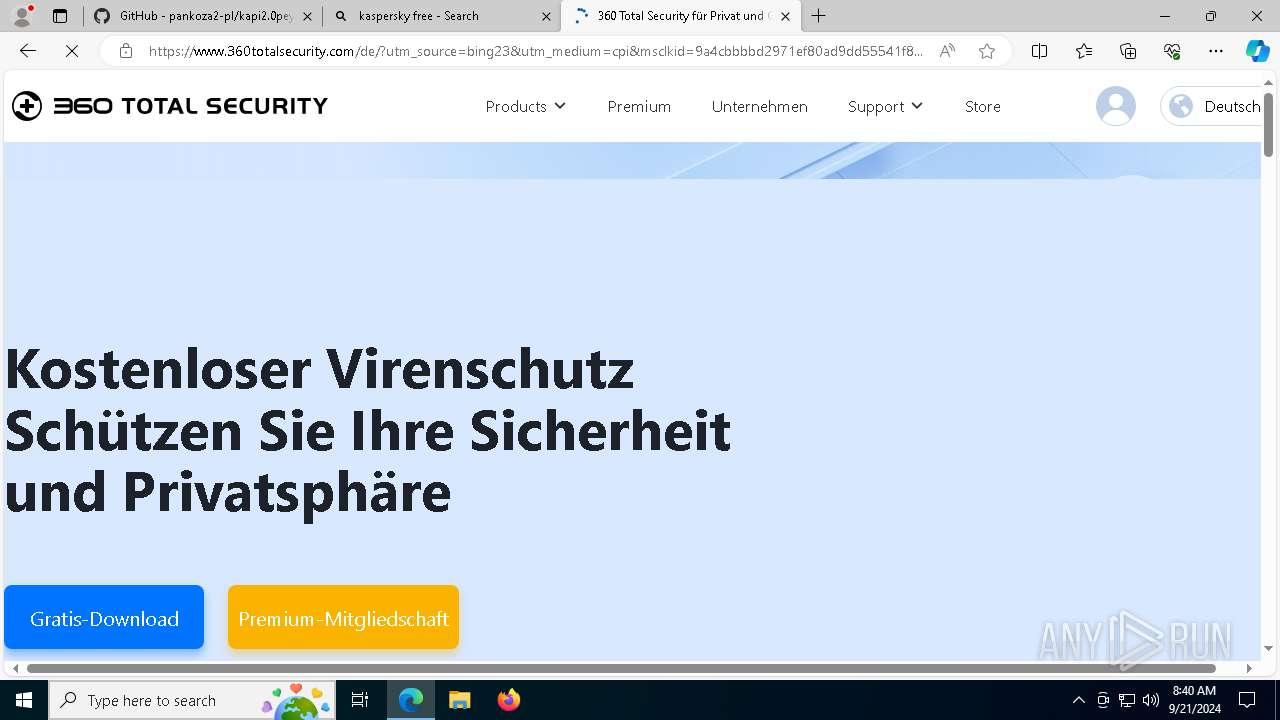Open the tab actions menu icon

coord(60,16)
